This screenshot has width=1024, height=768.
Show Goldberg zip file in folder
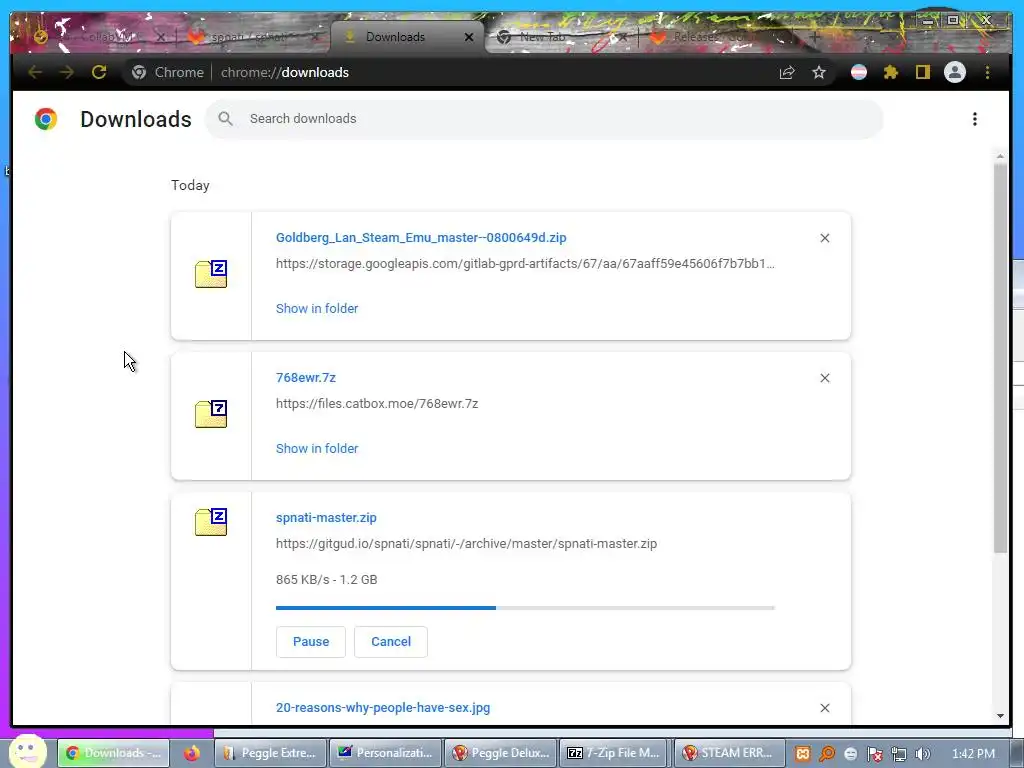pos(317,308)
